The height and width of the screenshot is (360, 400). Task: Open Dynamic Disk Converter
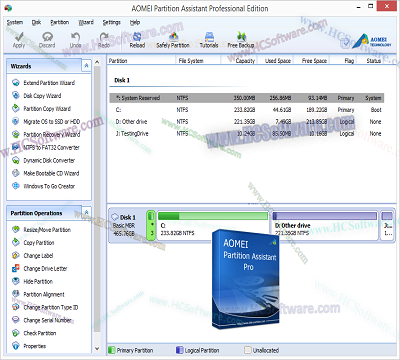coord(49,160)
